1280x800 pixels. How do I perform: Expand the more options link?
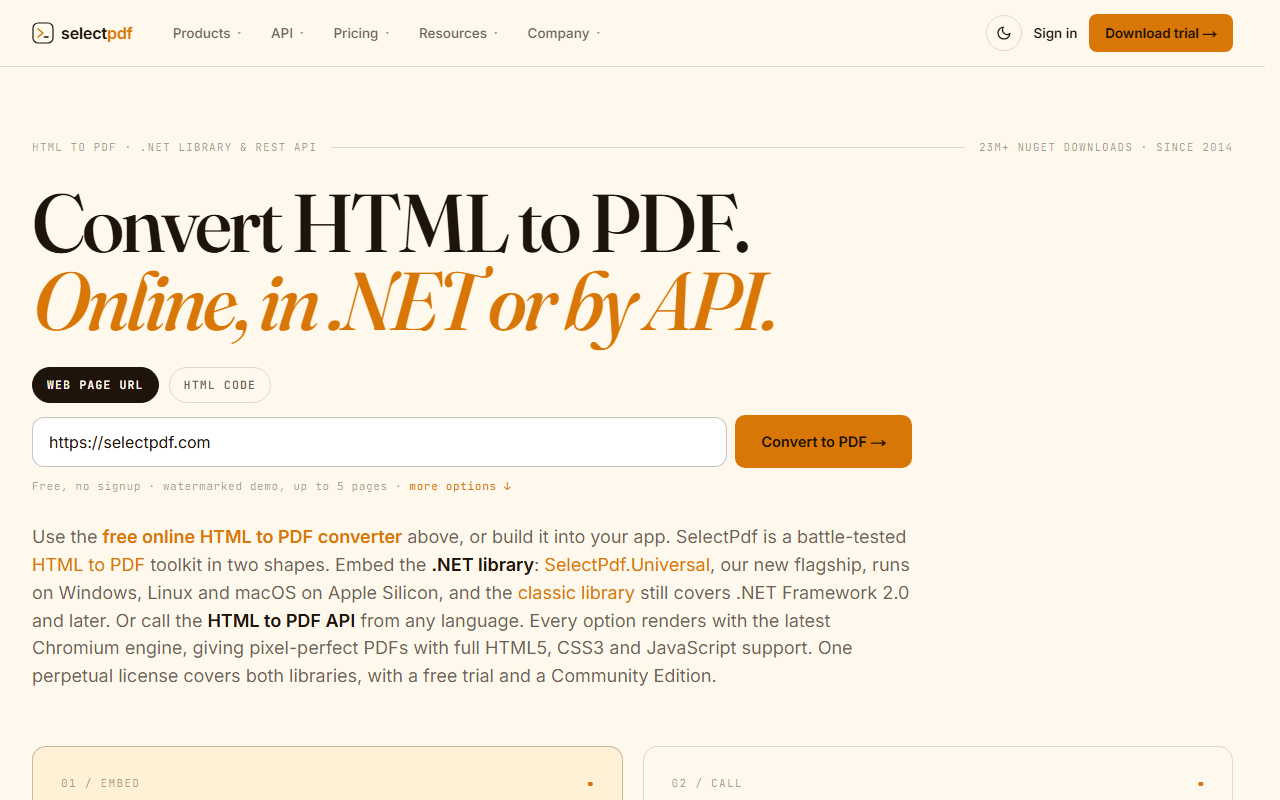460,486
